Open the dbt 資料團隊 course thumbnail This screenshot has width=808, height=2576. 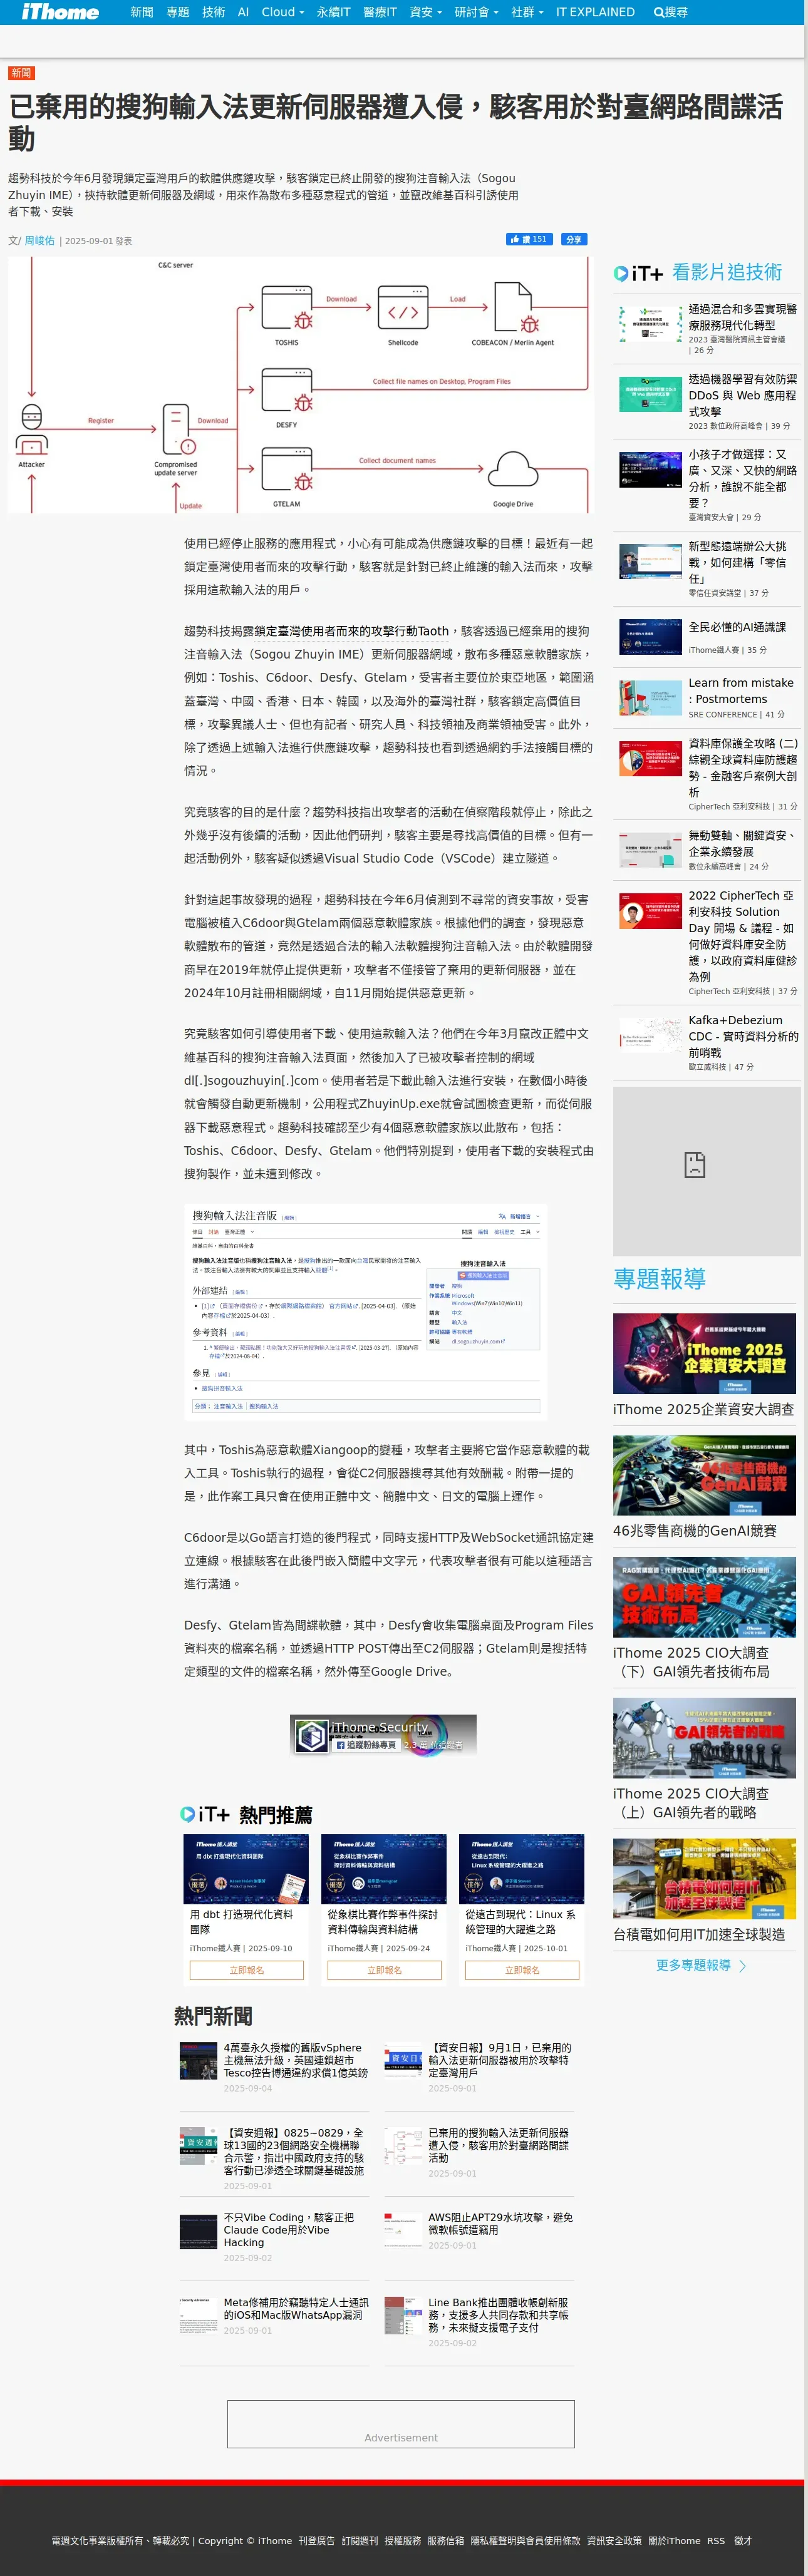tap(246, 1869)
